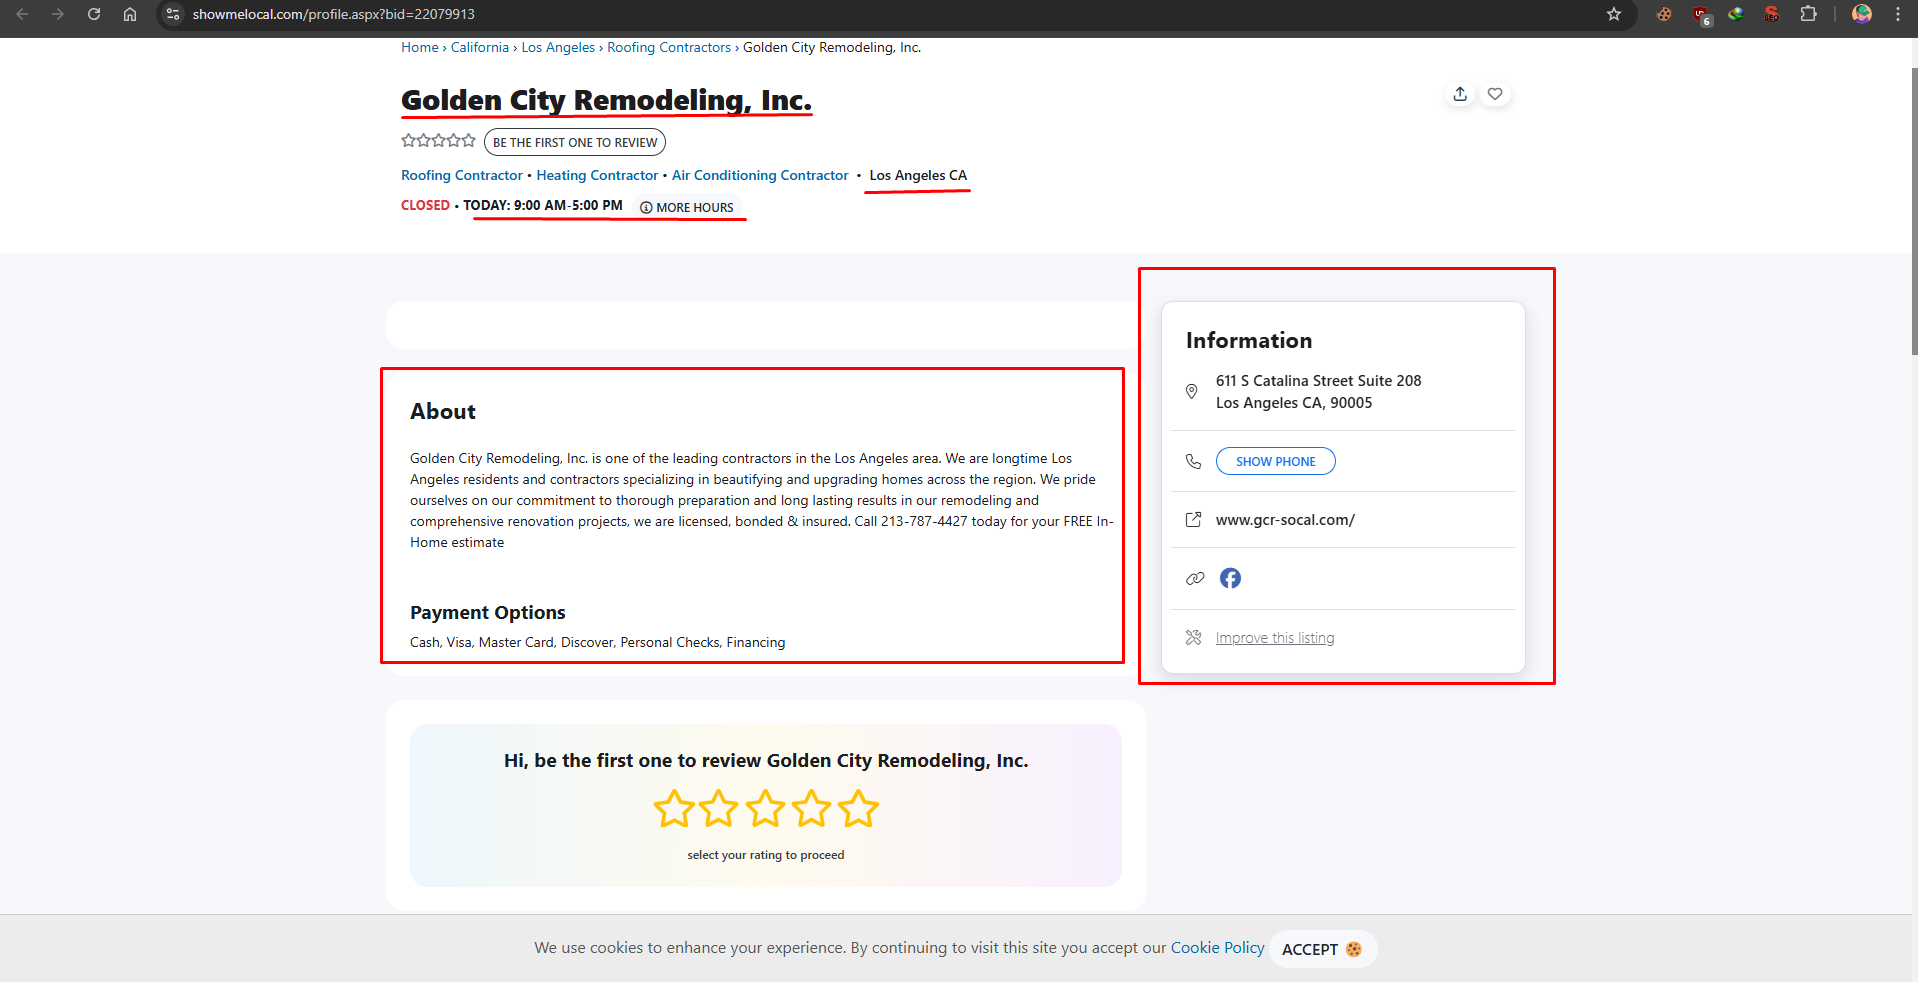This screenshot has height=982, width=1918.
Task: Toggle the heart to save this listing
Action: (x=1495, y=93)
